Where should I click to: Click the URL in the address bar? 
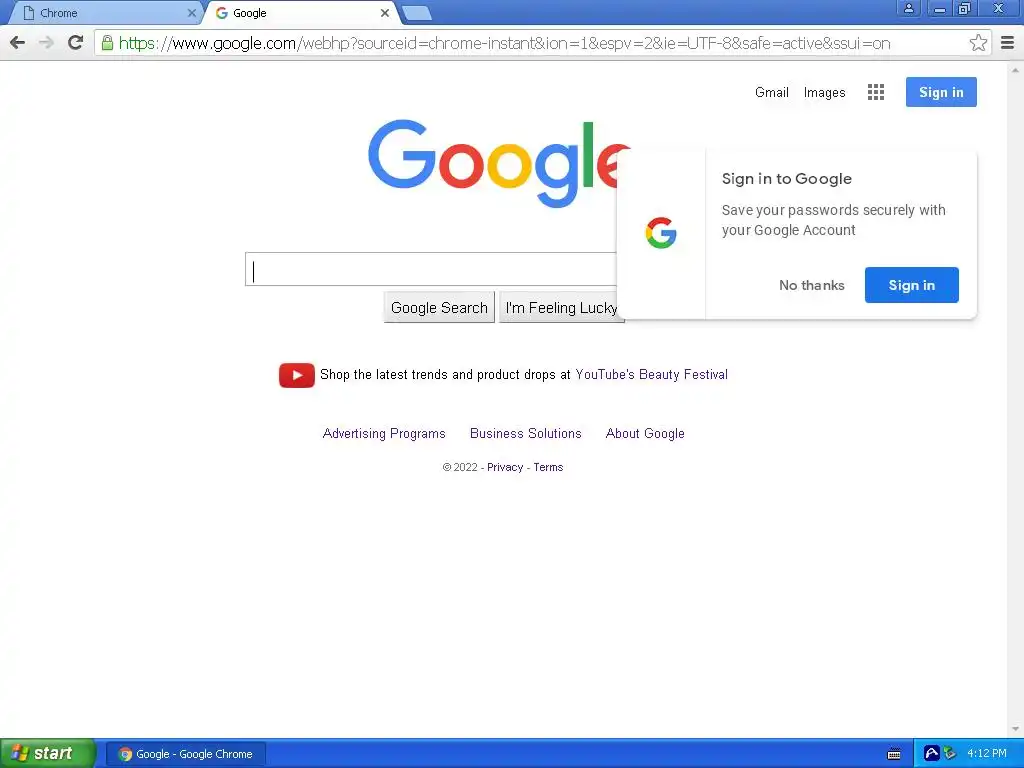click(x=504, y=43)
